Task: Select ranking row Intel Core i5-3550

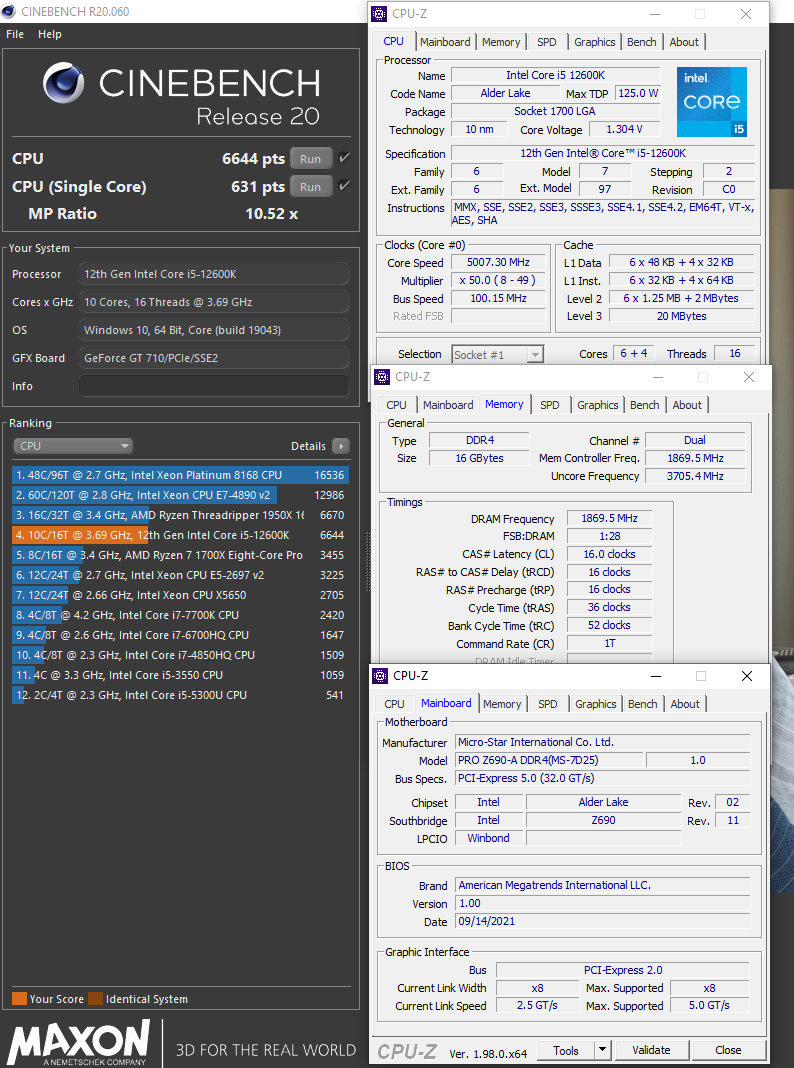Action: [x=180, y=675]
